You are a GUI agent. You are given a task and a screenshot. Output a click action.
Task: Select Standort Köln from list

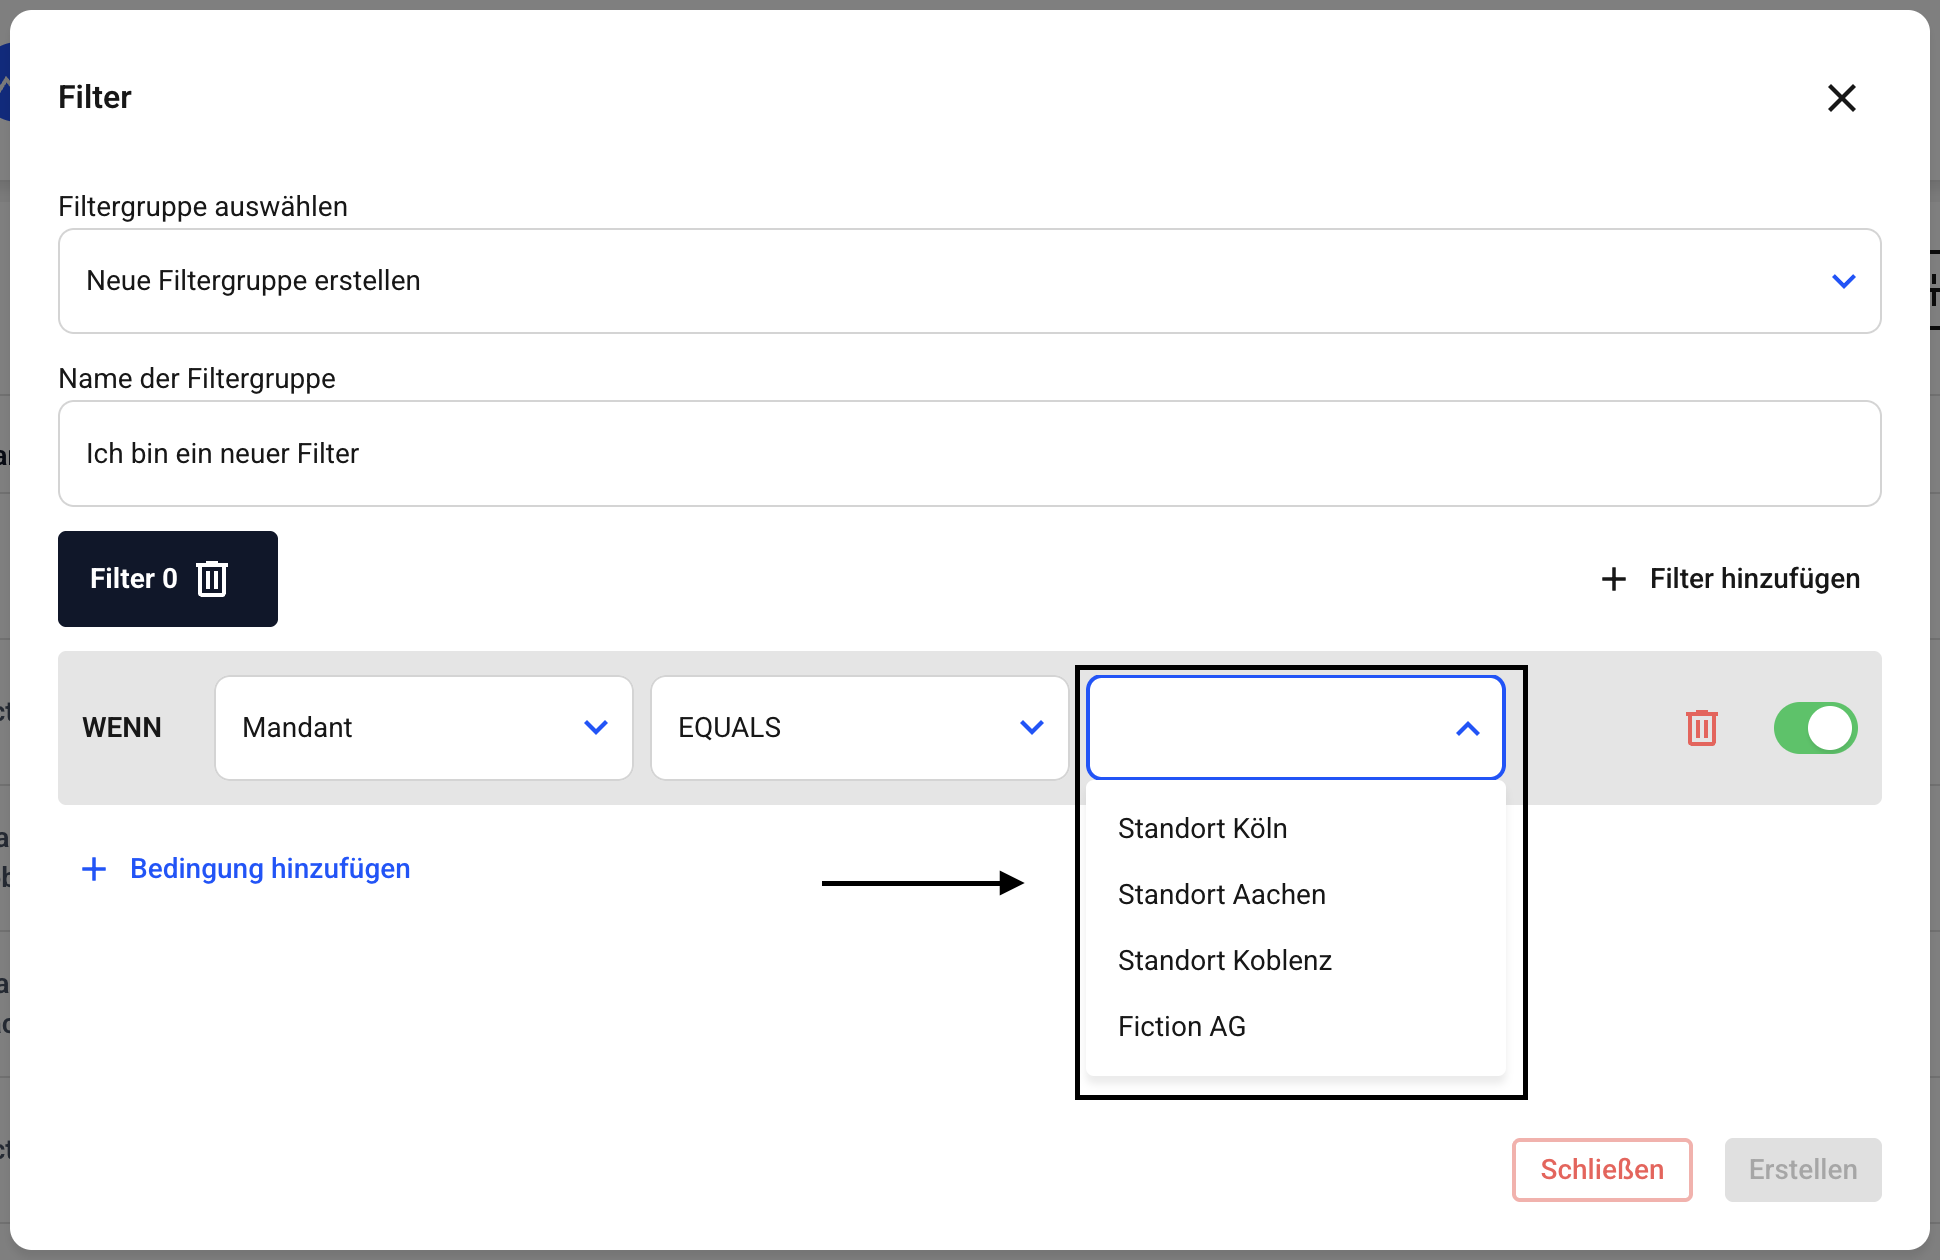[1202, 829]
